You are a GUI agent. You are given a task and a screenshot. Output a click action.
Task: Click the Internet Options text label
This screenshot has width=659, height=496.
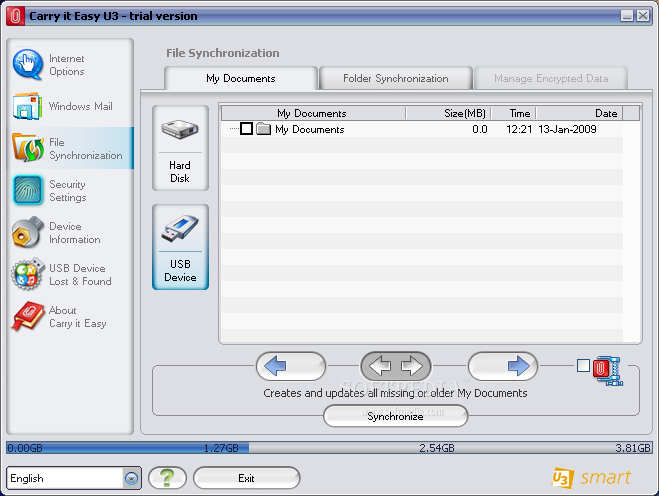(x=67, y=65)
